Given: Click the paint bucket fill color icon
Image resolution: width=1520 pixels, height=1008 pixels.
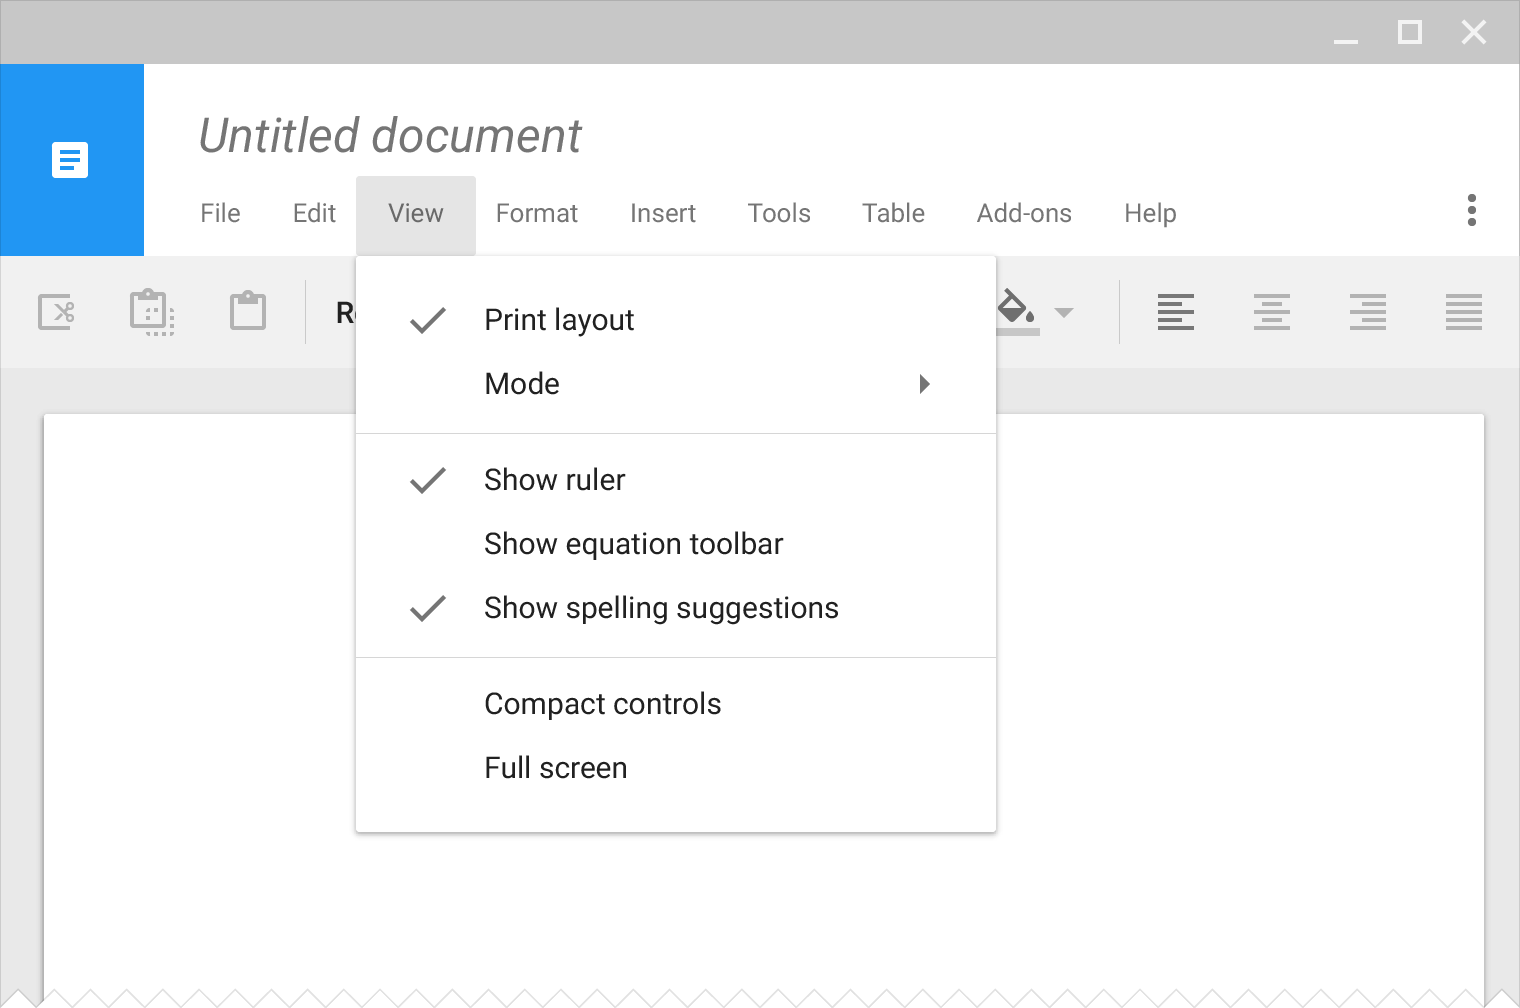Looking at the screenshot, I should tap(1017, 306).
